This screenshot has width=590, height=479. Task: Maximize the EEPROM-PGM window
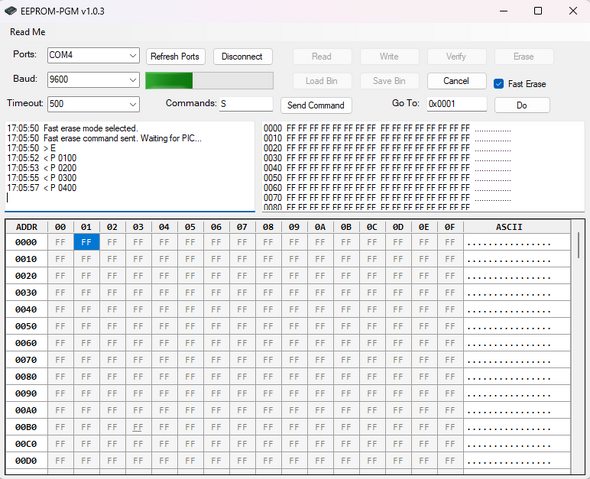[x=538, y=11]
